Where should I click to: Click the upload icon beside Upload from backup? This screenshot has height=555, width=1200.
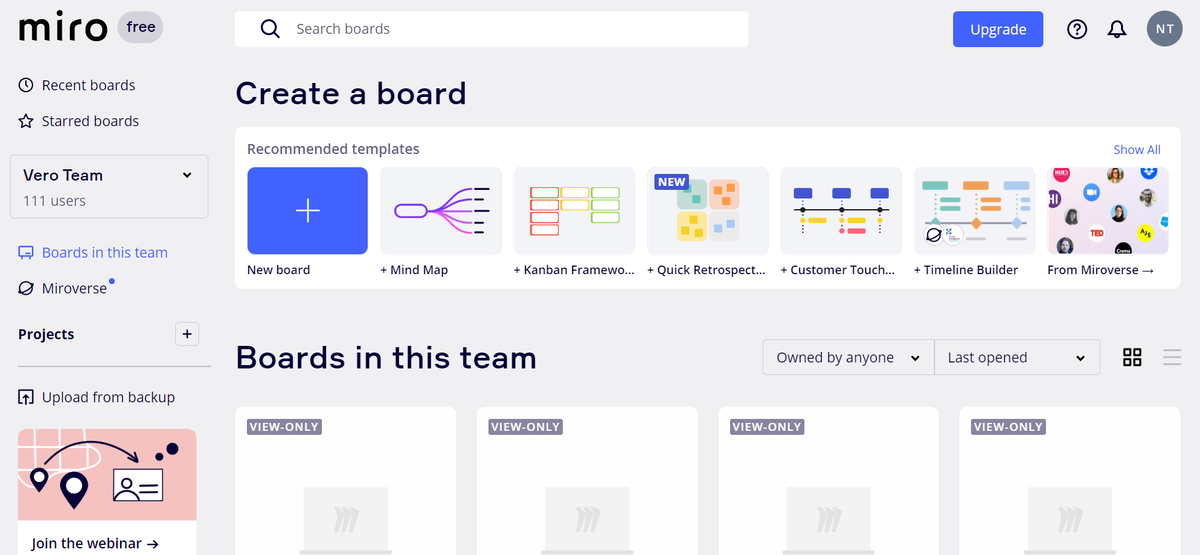click(26, 397)
